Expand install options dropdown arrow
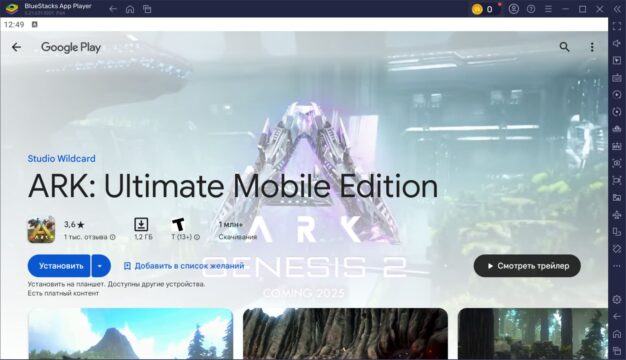626x360 pixels. 101,266
